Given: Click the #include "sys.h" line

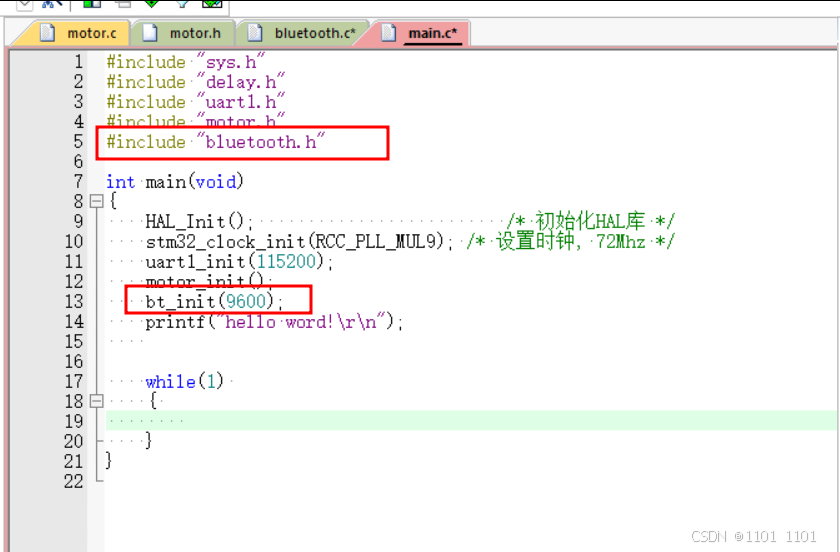Looking at the screenshot, I should (185, 62).
